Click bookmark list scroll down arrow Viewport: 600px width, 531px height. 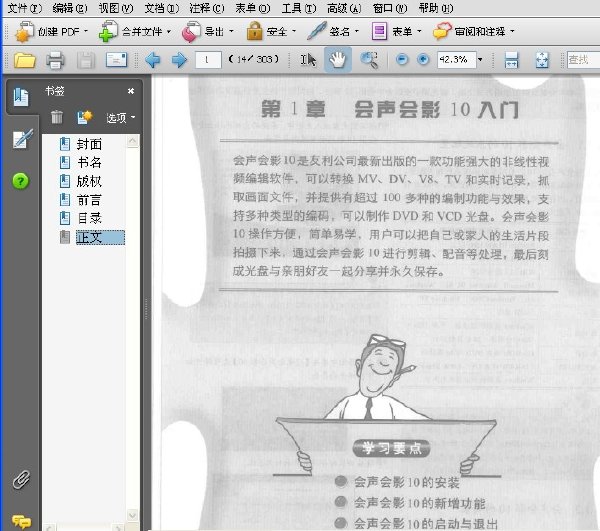point(132,515)
